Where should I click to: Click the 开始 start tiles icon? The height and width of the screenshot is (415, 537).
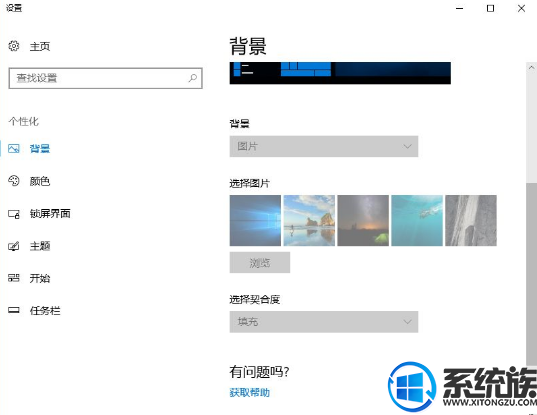click(x=14, y=278)
